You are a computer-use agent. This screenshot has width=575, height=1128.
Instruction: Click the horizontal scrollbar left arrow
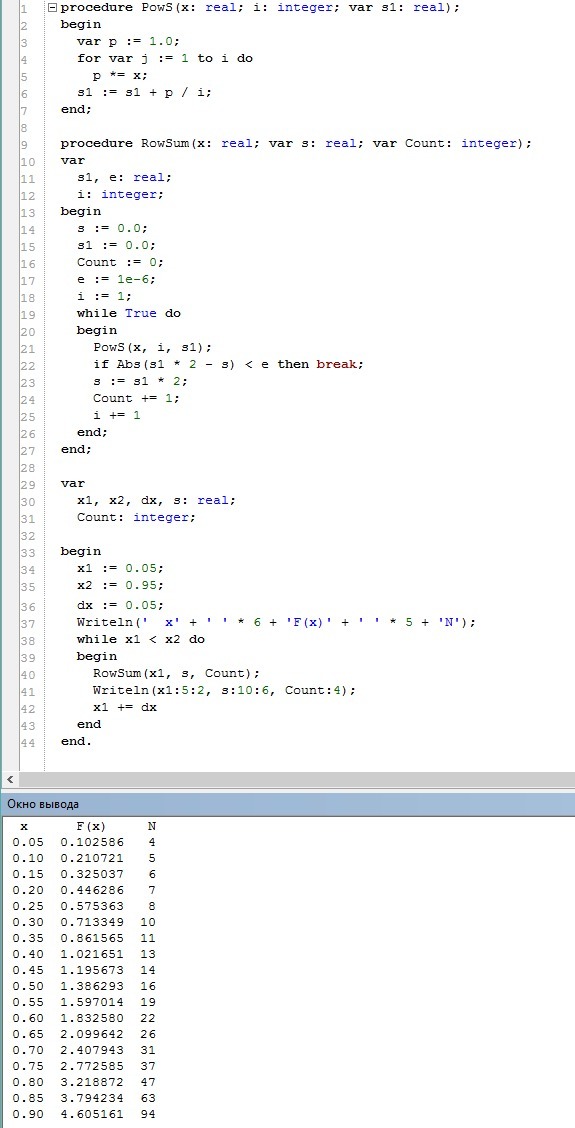[x=9, y=780]
